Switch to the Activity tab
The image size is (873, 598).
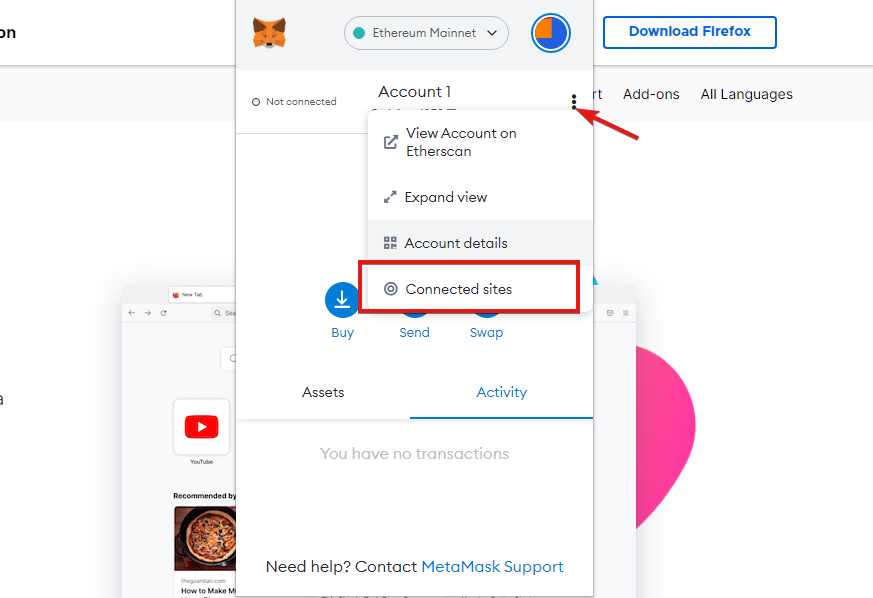(x=502, y=392)
